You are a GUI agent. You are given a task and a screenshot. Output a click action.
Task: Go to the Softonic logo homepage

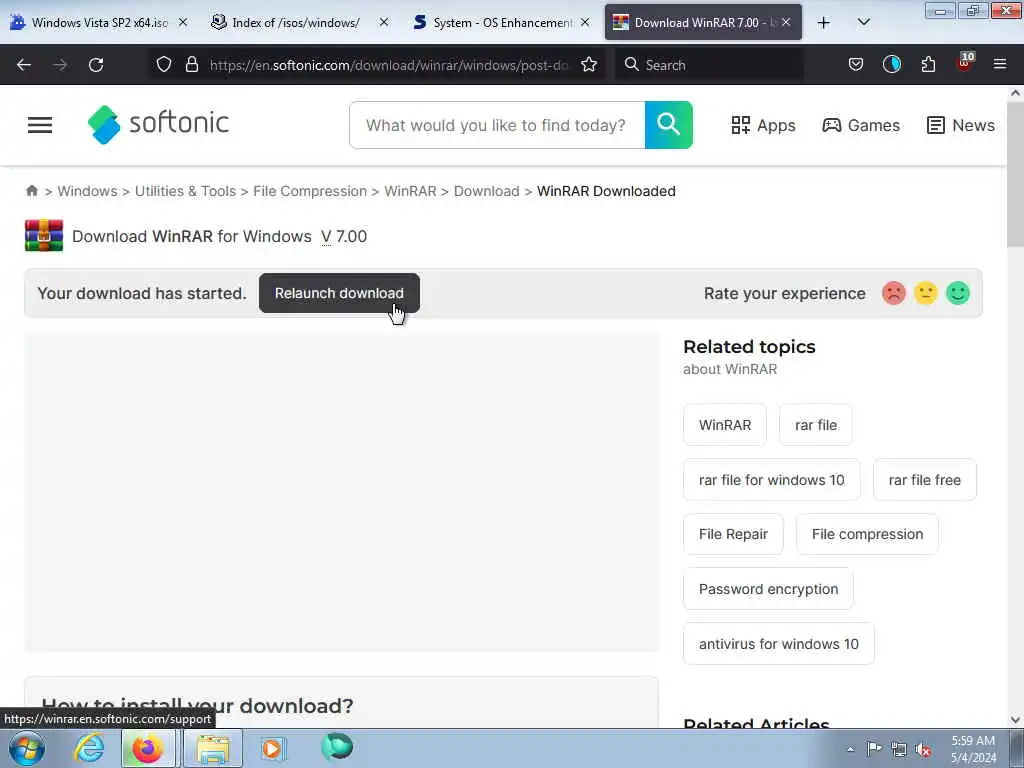pyautogui.click(x=159, y=124)
